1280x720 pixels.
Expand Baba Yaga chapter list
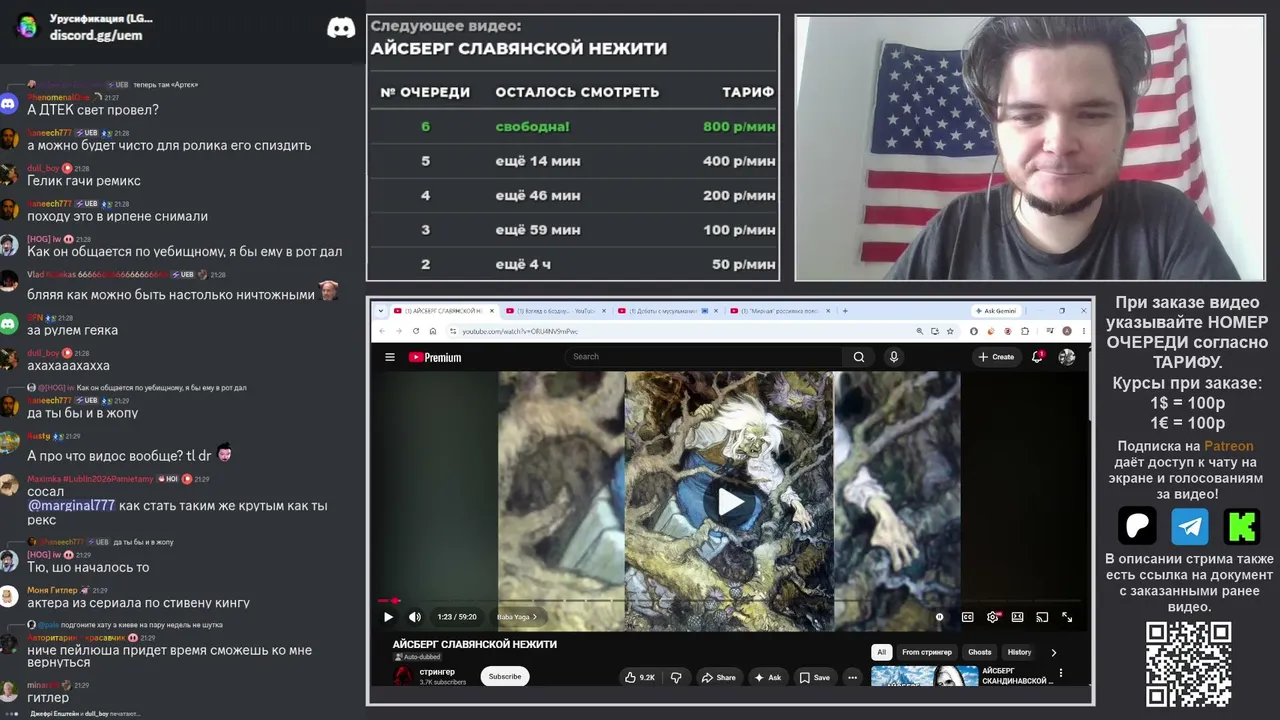click(517, 617)
